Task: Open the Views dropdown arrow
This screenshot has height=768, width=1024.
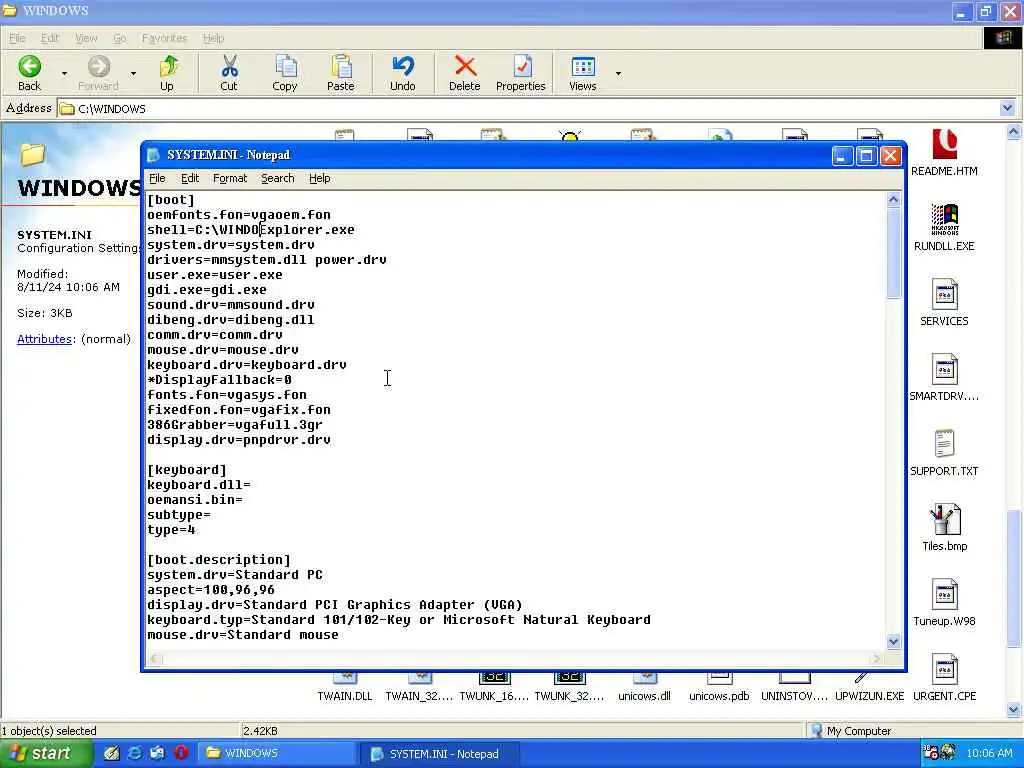Action: 618,73
